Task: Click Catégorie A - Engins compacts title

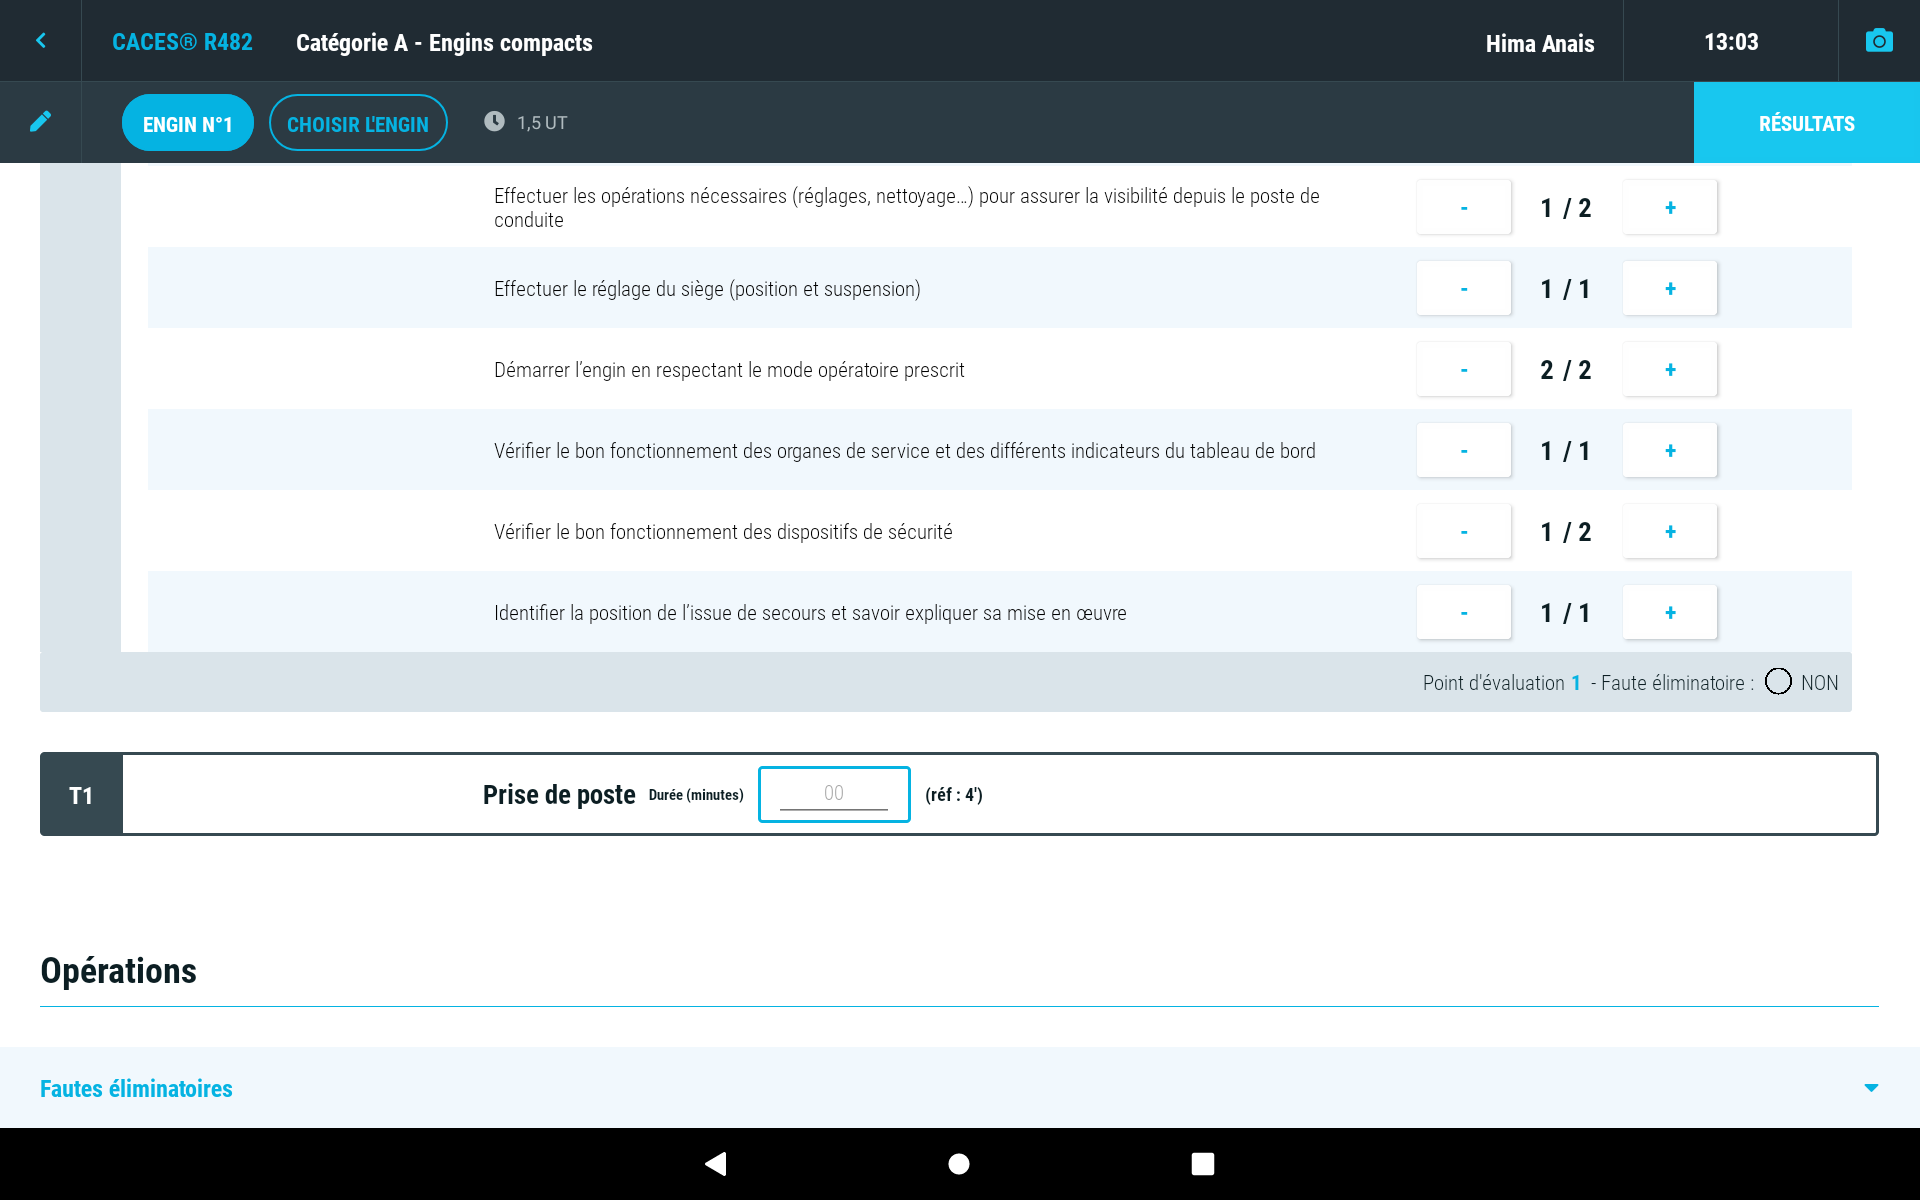Action: tap(444, 43)
